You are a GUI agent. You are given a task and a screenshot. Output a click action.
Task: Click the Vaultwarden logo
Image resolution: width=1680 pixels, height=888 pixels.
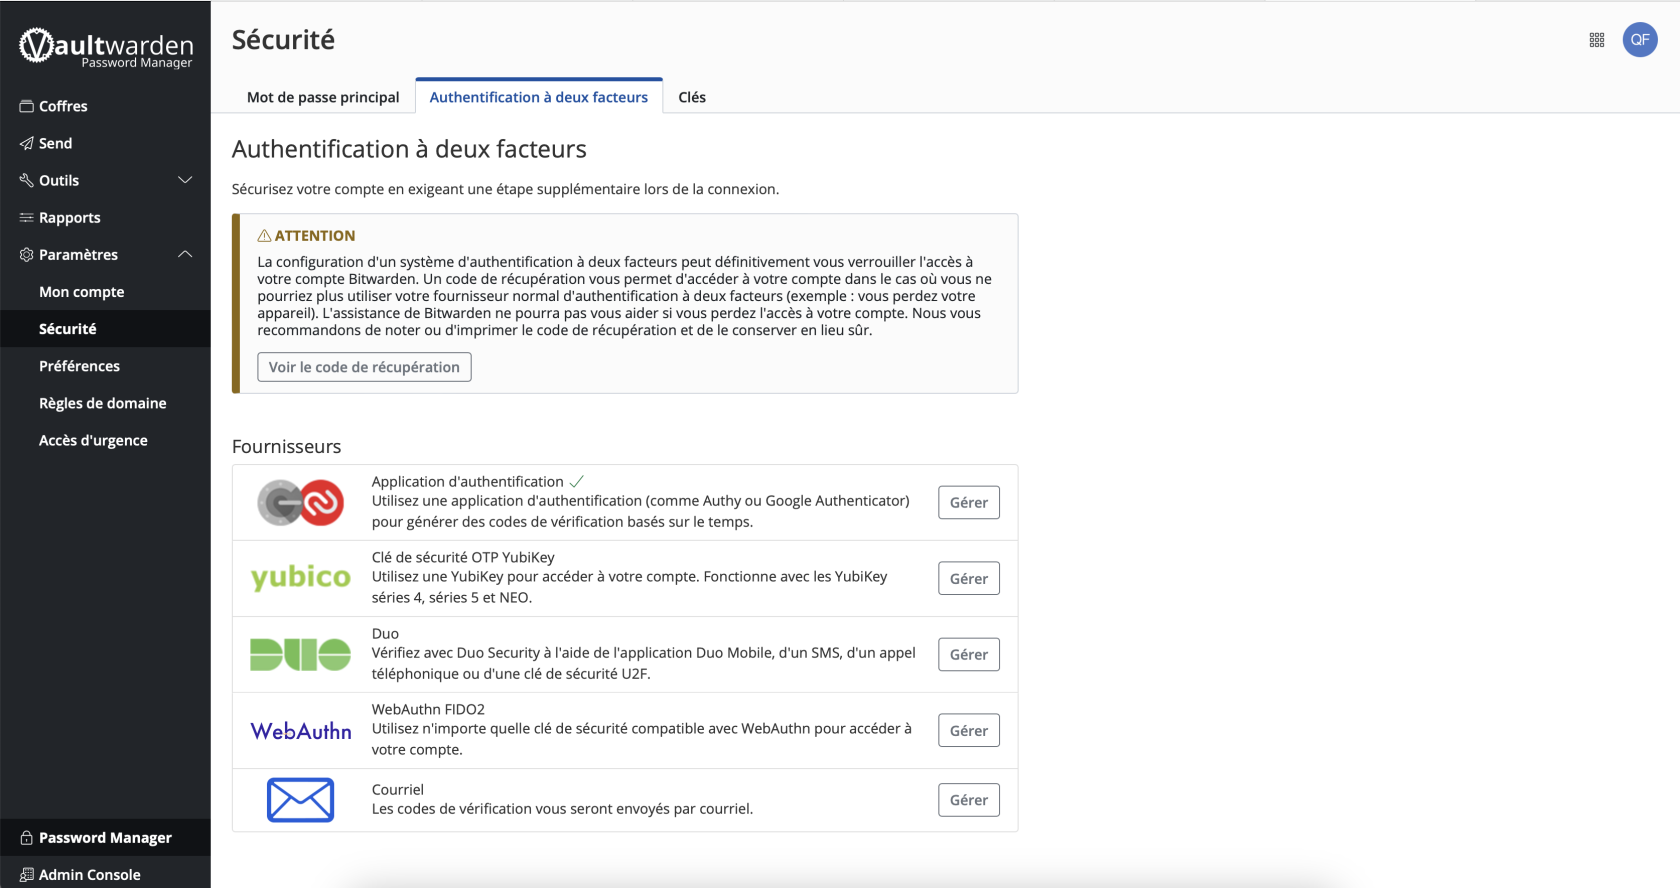coord(106,47)
